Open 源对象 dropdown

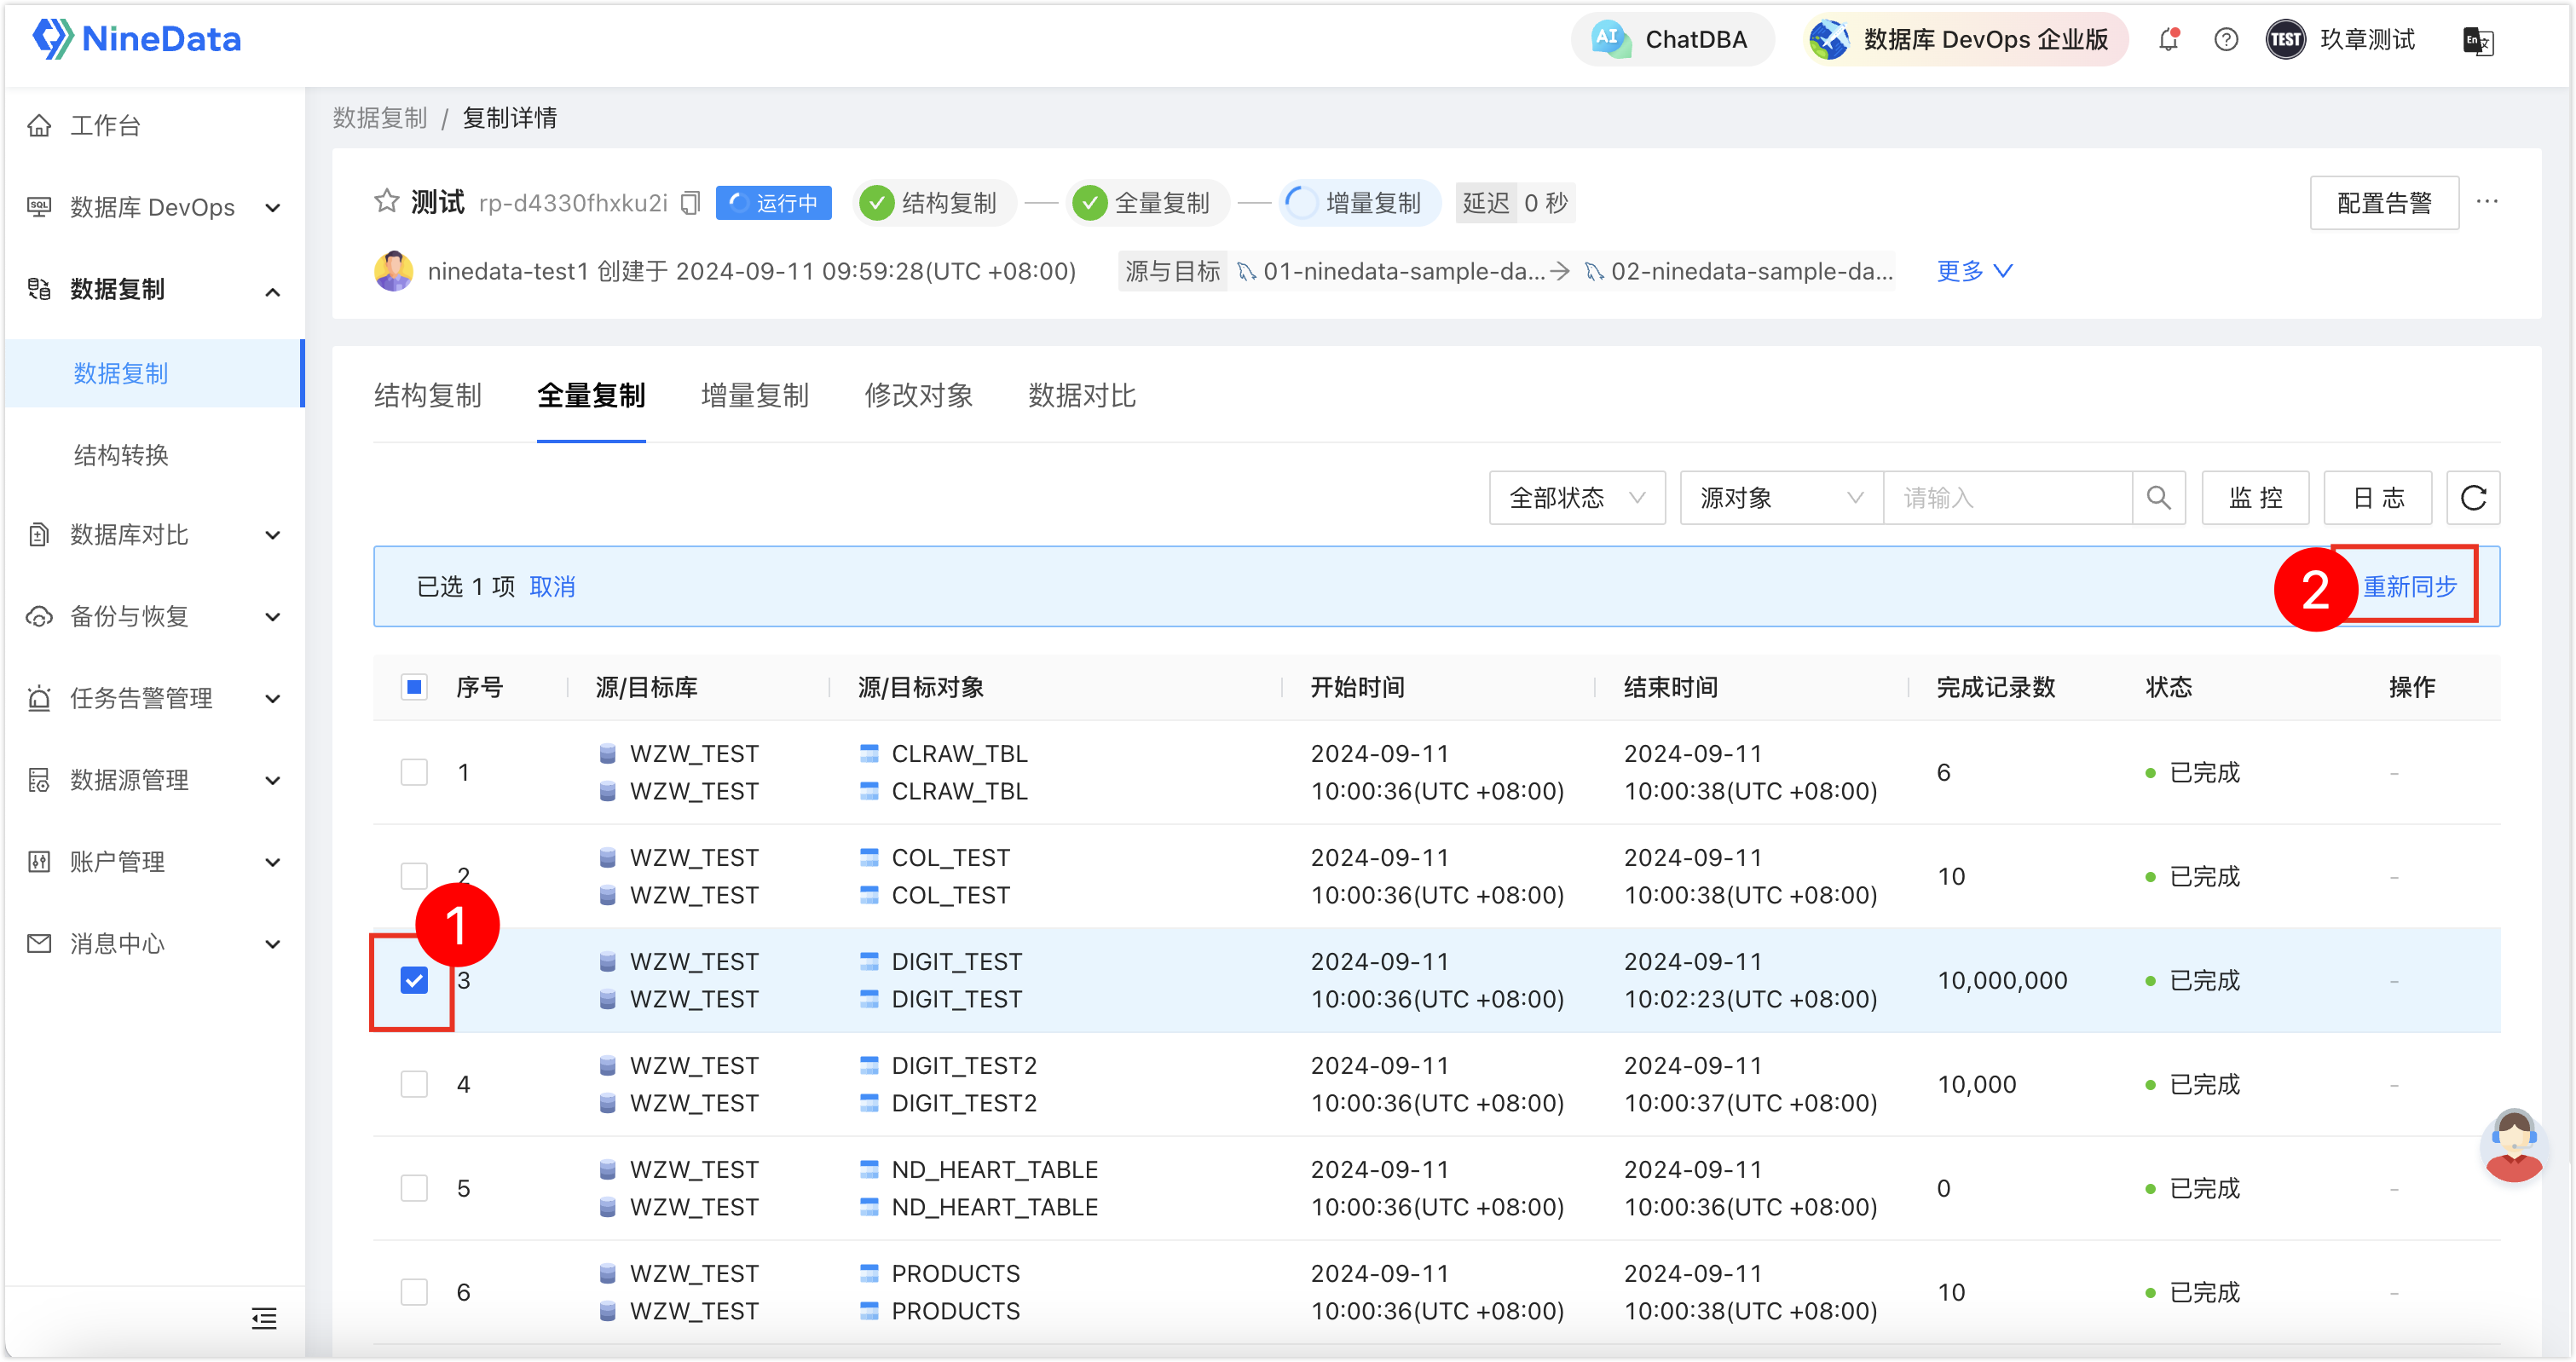coord(1780,498)
